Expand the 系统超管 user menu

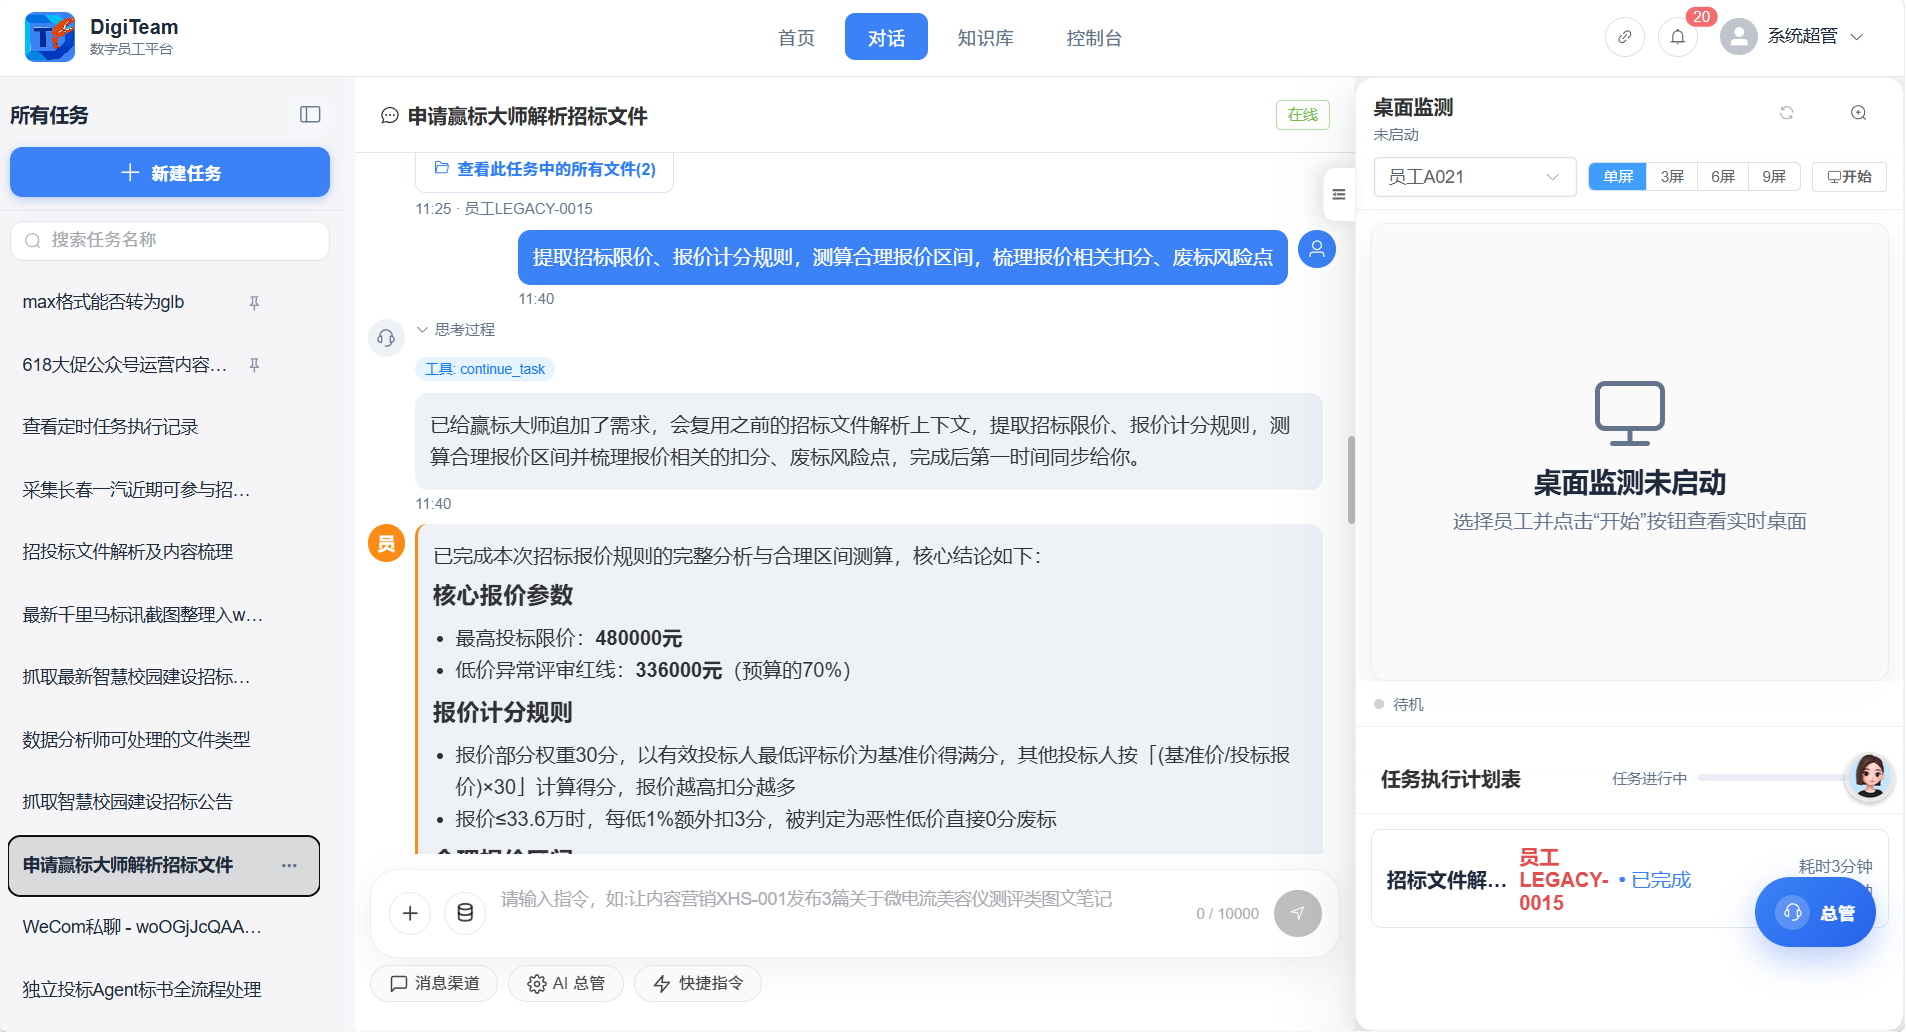1815,37
